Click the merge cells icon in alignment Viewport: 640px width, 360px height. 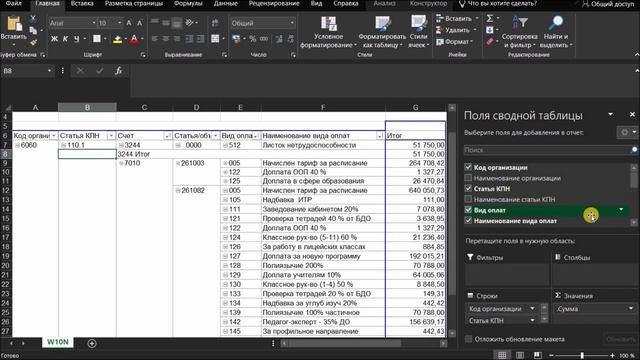[x=215, y=39]
